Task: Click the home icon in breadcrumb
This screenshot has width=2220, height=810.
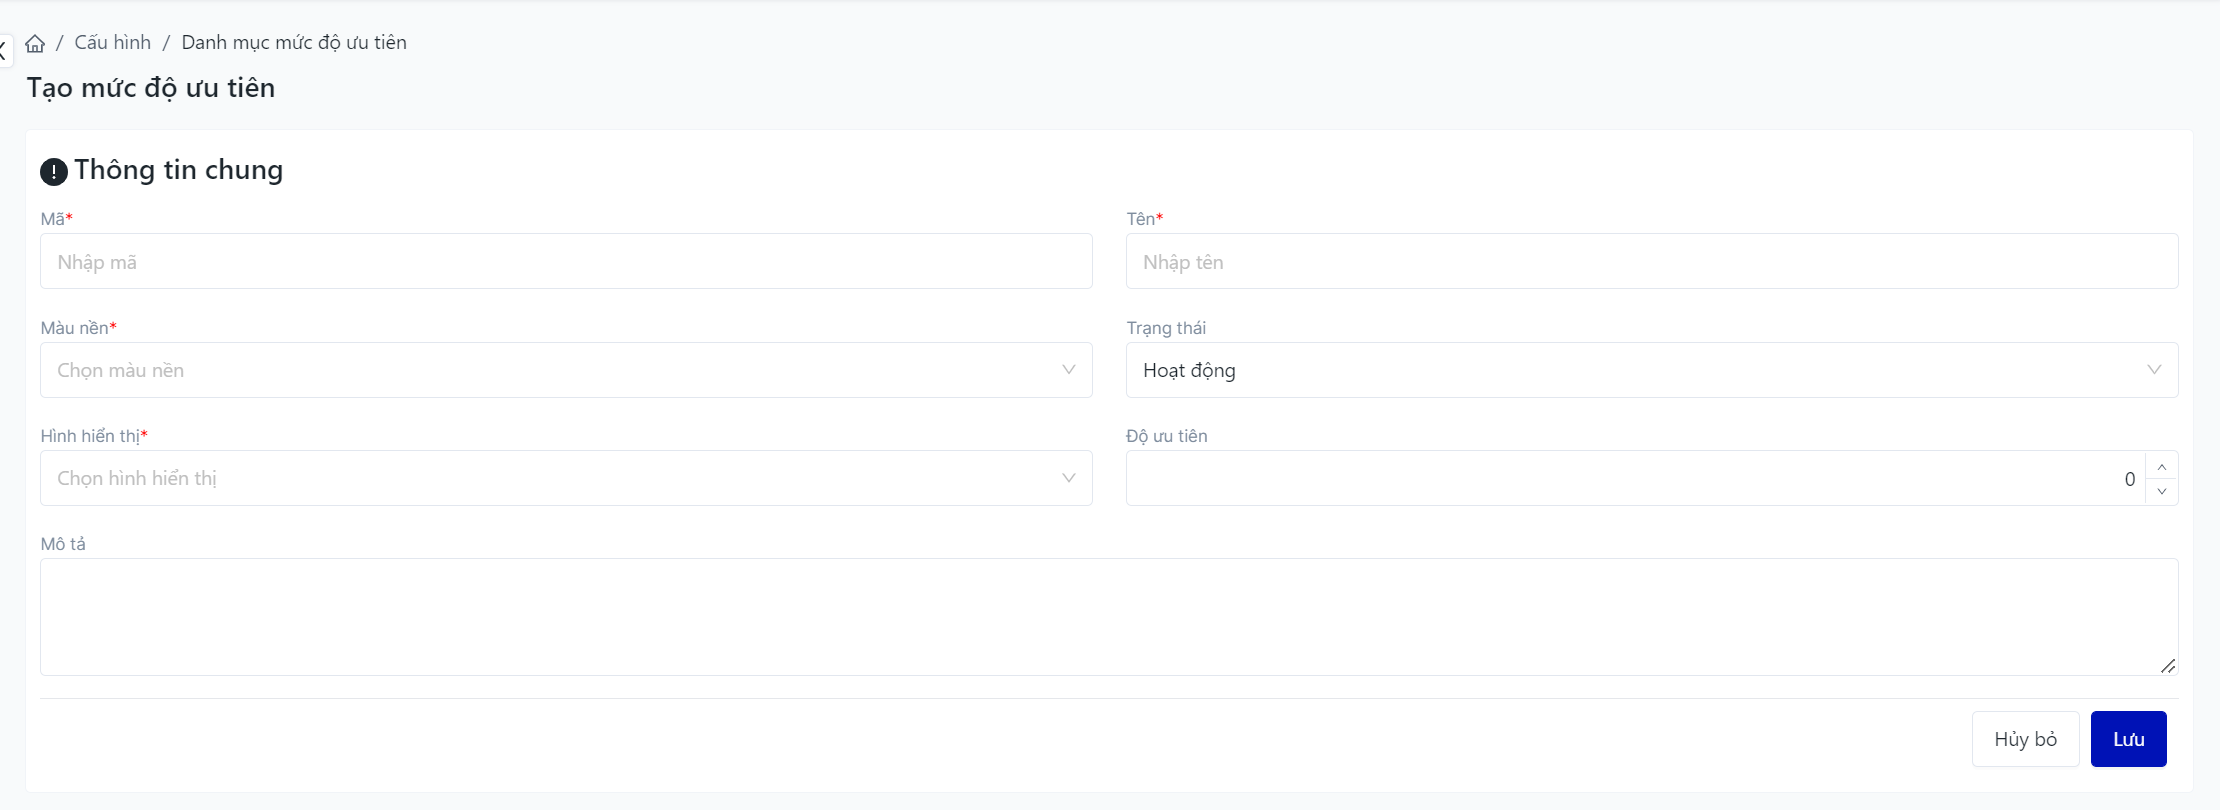Action: click(x=35, y=43)
